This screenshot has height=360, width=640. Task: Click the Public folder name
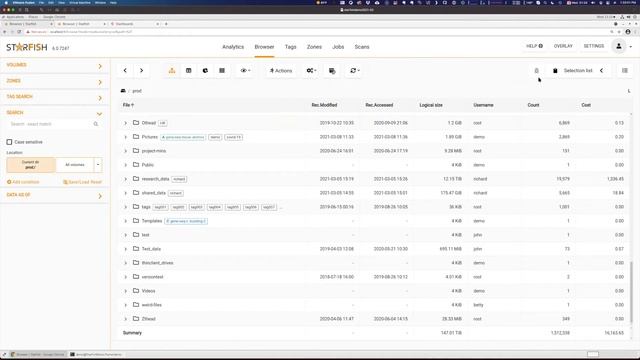[148, 165]
